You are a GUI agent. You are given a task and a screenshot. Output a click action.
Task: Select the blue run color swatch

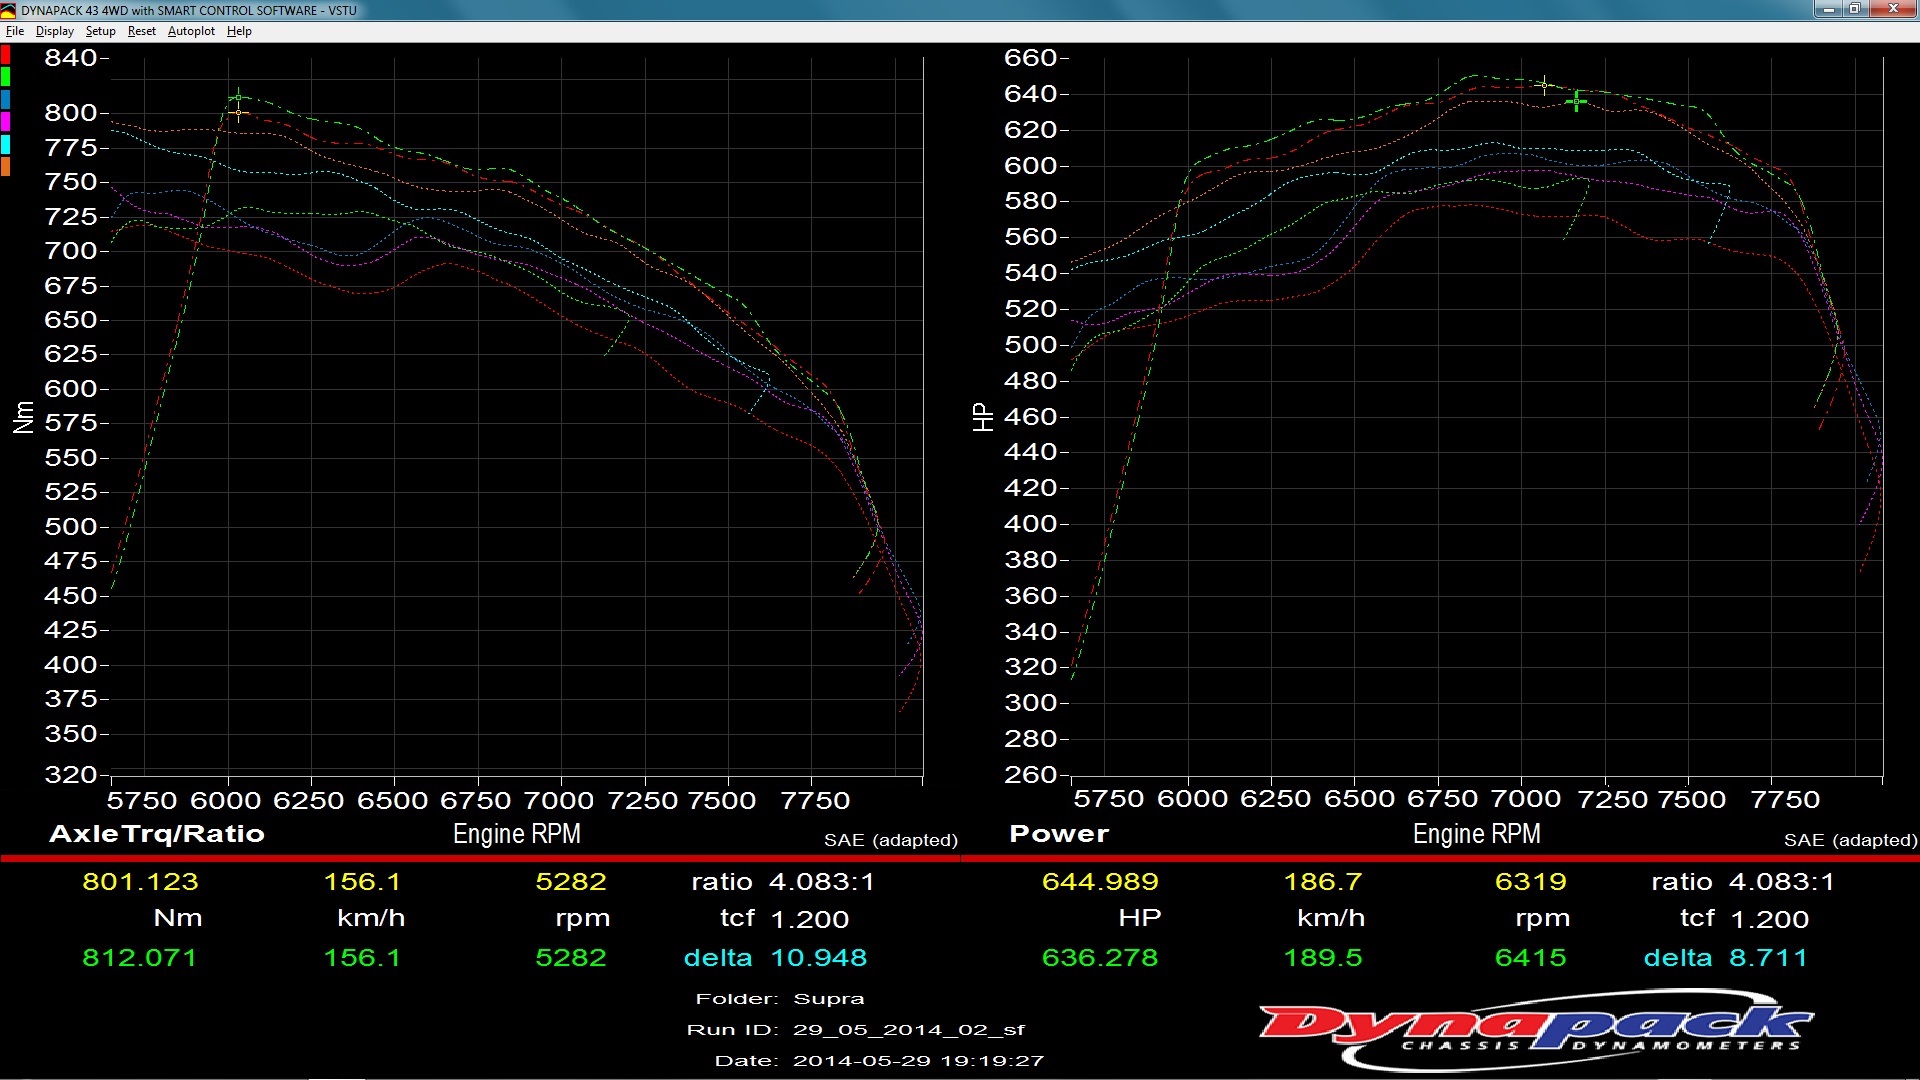pyautogui.click(x=6, y=99)
